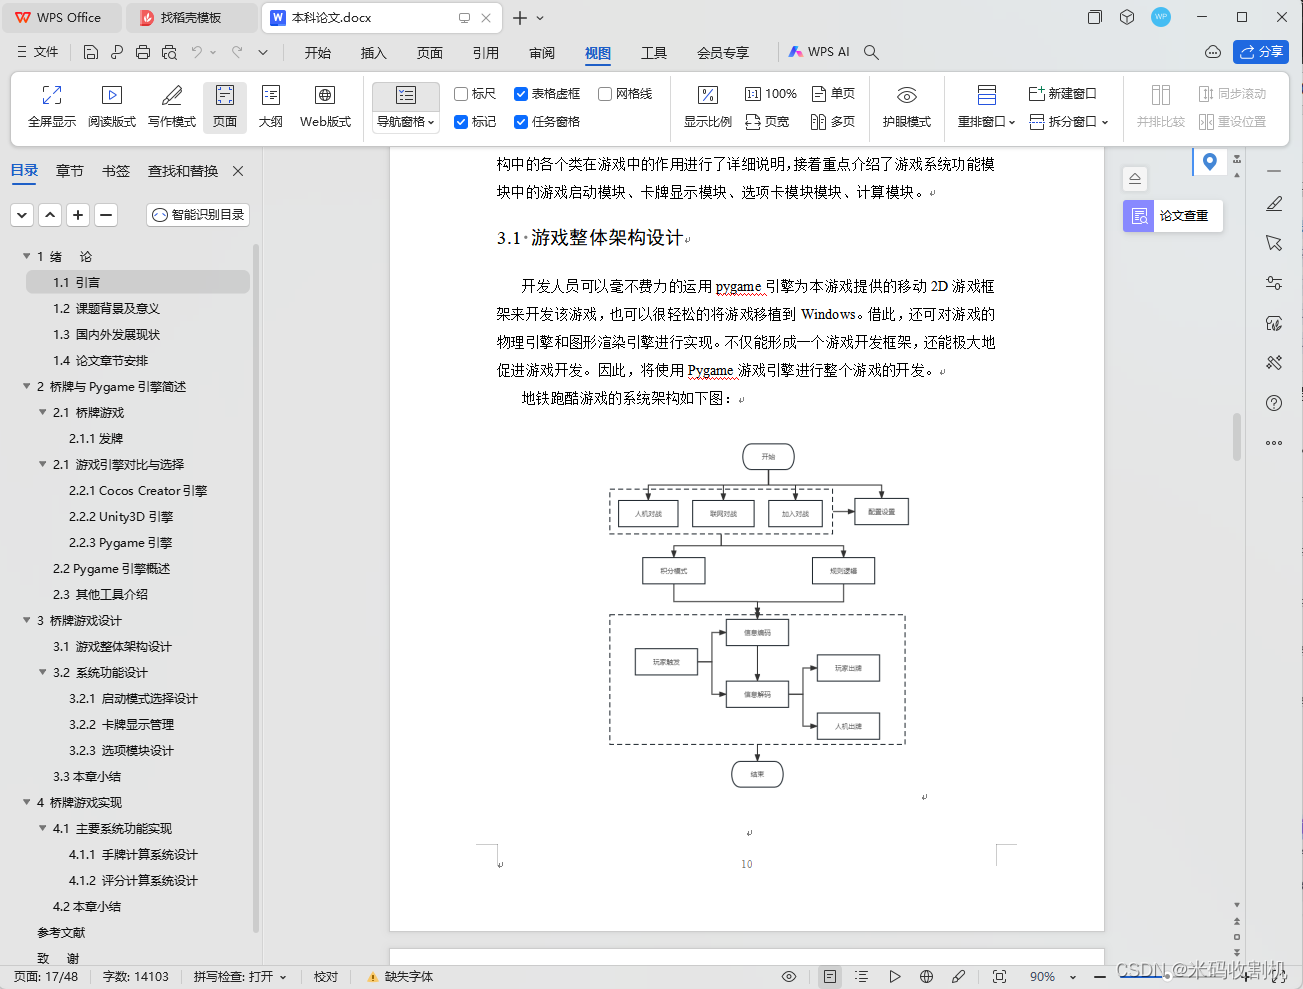Open 论文查重 paper check panel on right sidebar

[1171, 214]
